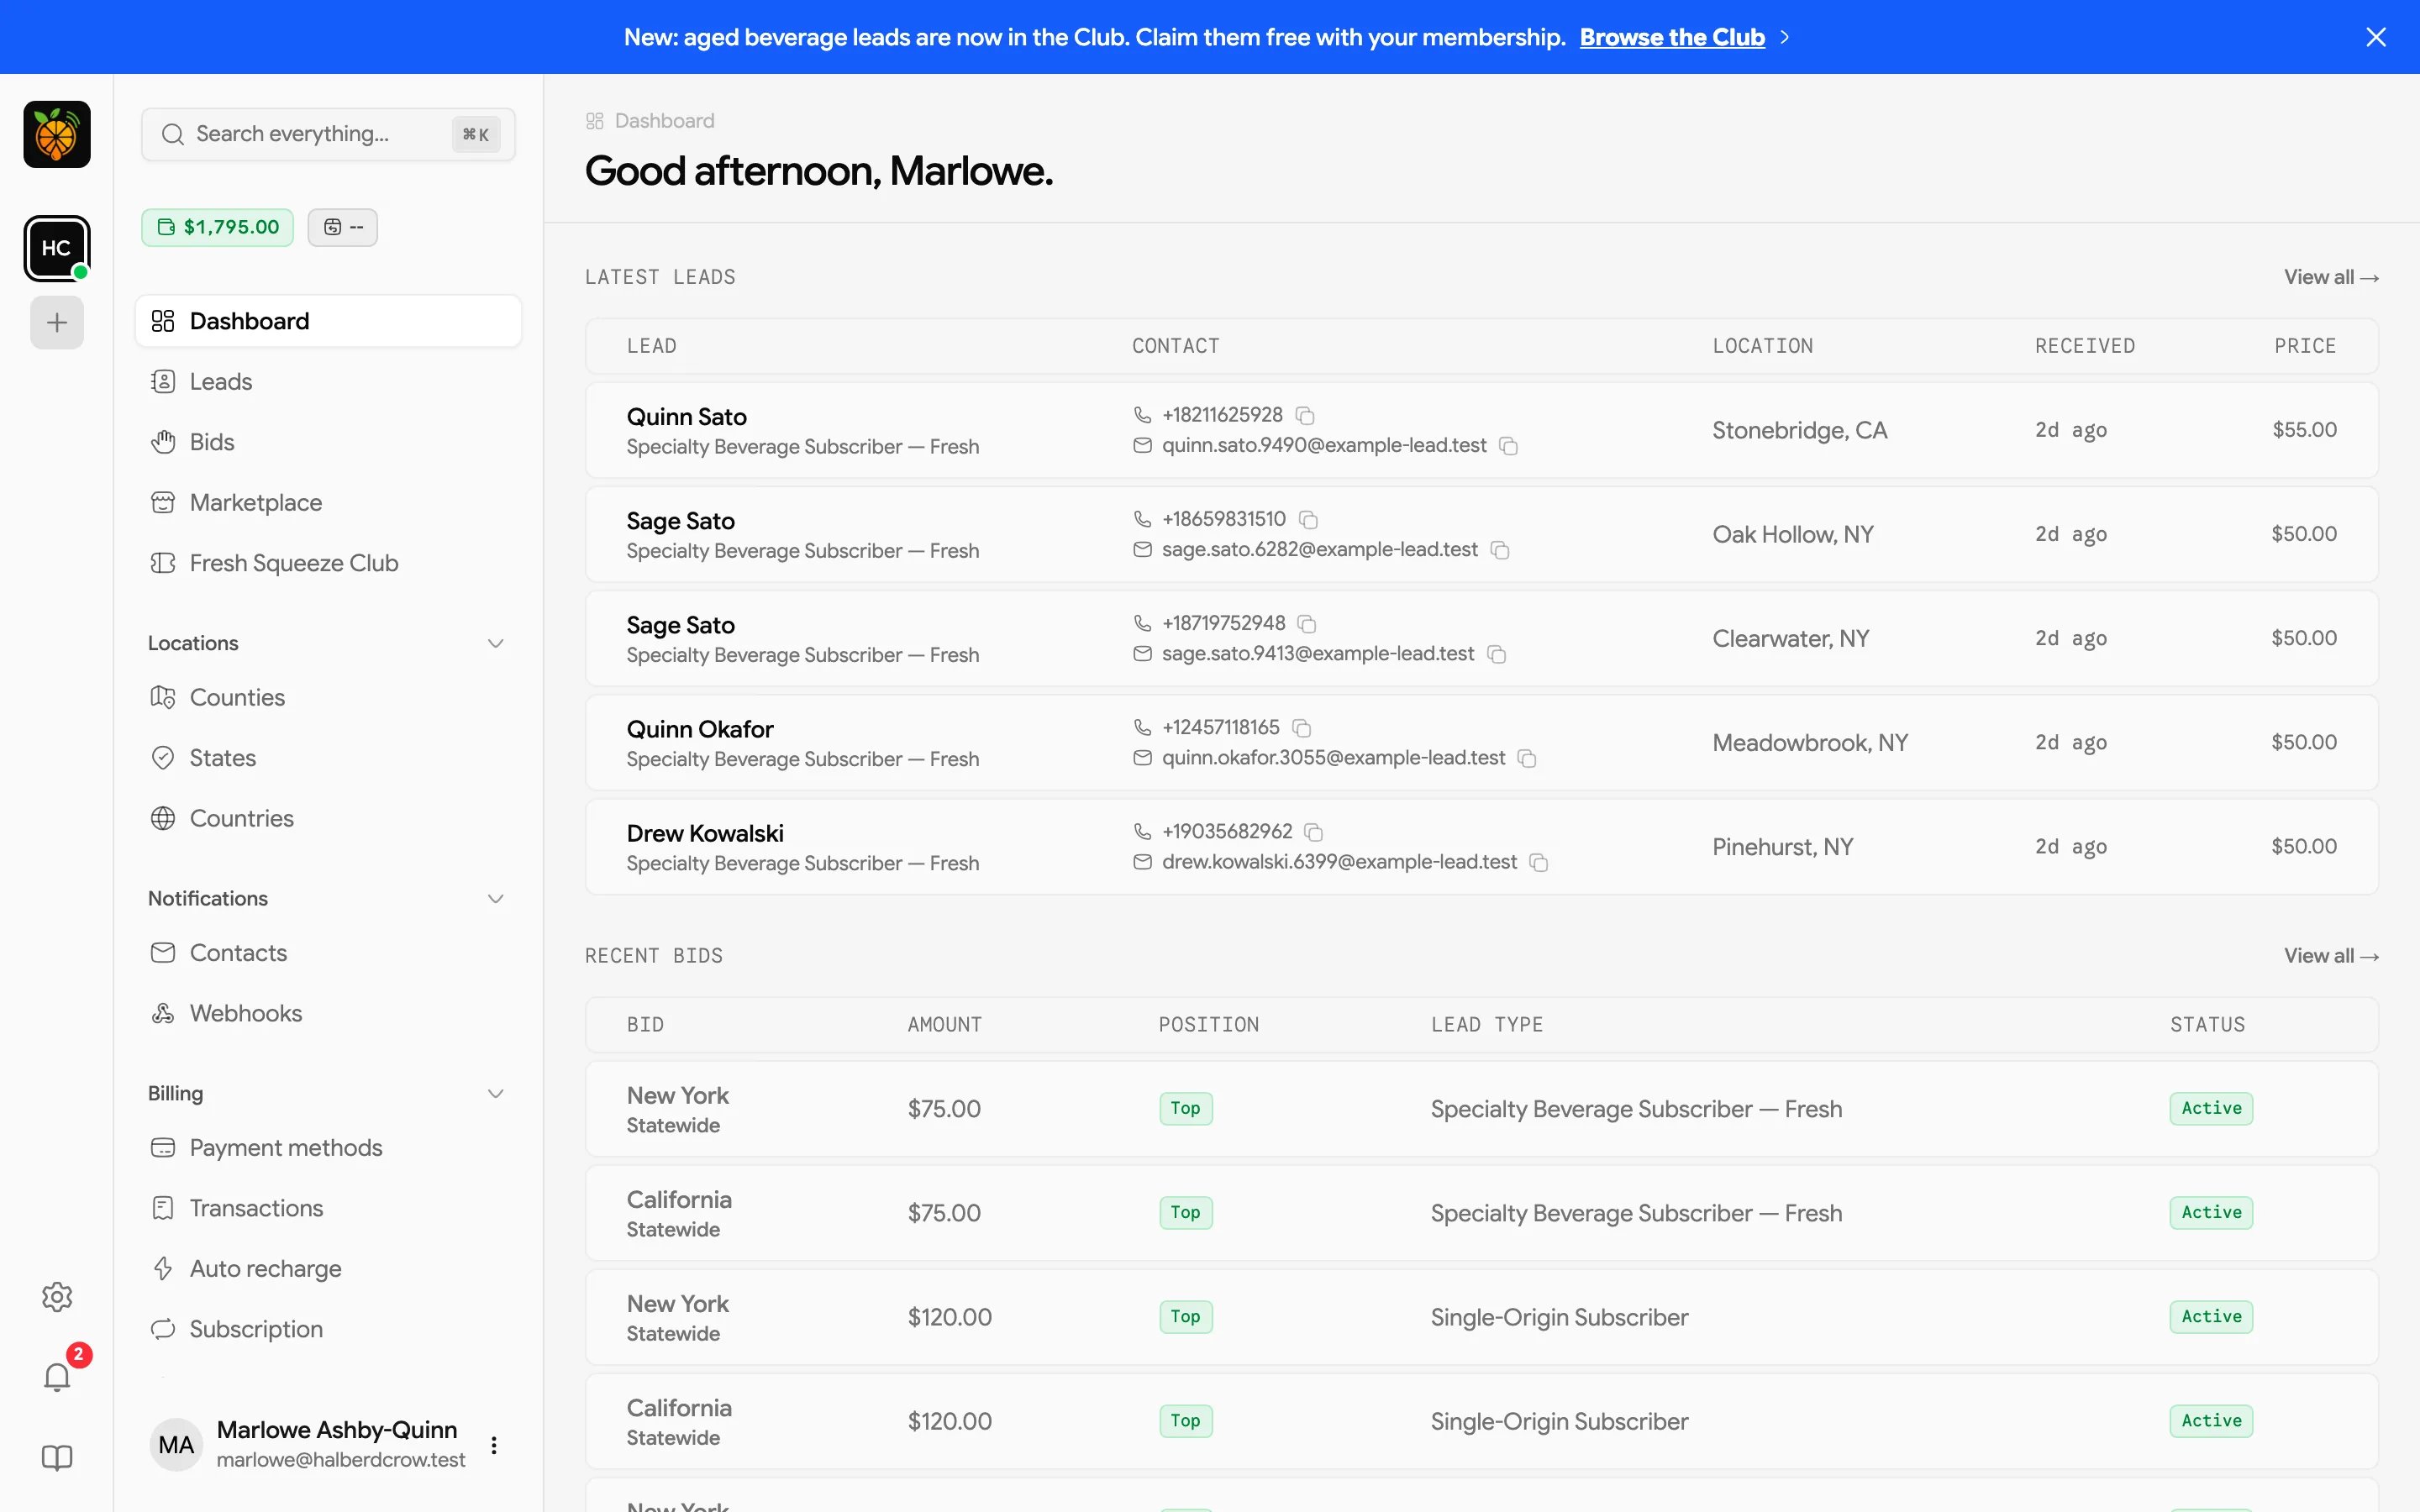The height and width of the screenshot is (1512, 2420).
Task: Navigate to Marketplace
Action: coord(328,503)
